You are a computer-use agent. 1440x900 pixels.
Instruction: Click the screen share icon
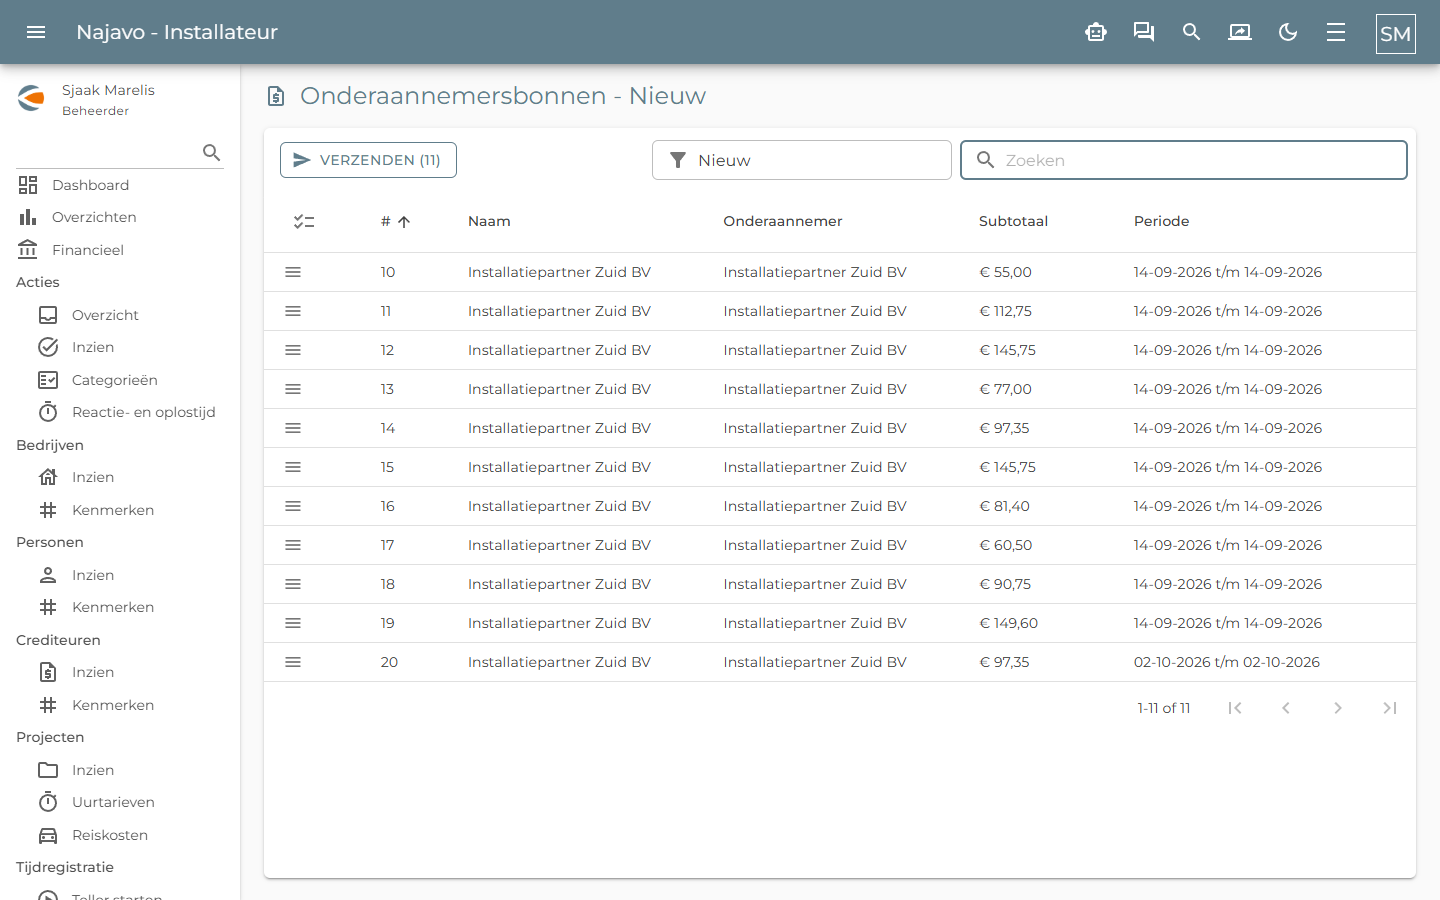pyautogui.click(x=1240, y=32)
